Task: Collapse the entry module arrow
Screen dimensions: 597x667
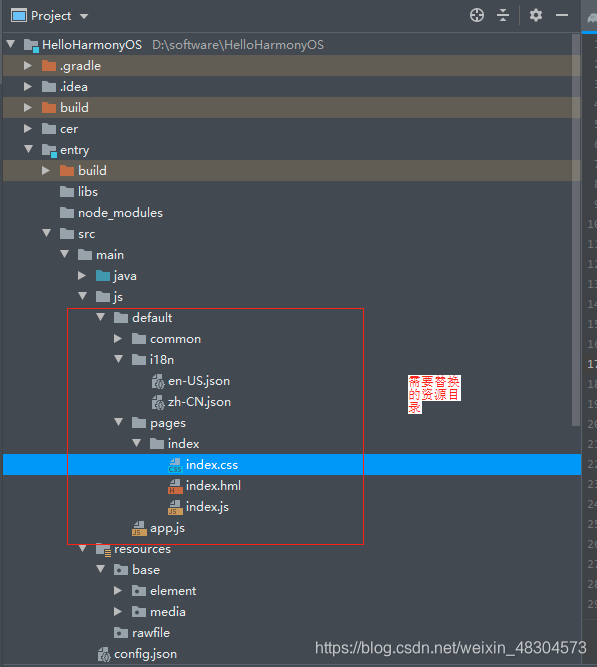Action: (x=29, y=149)
